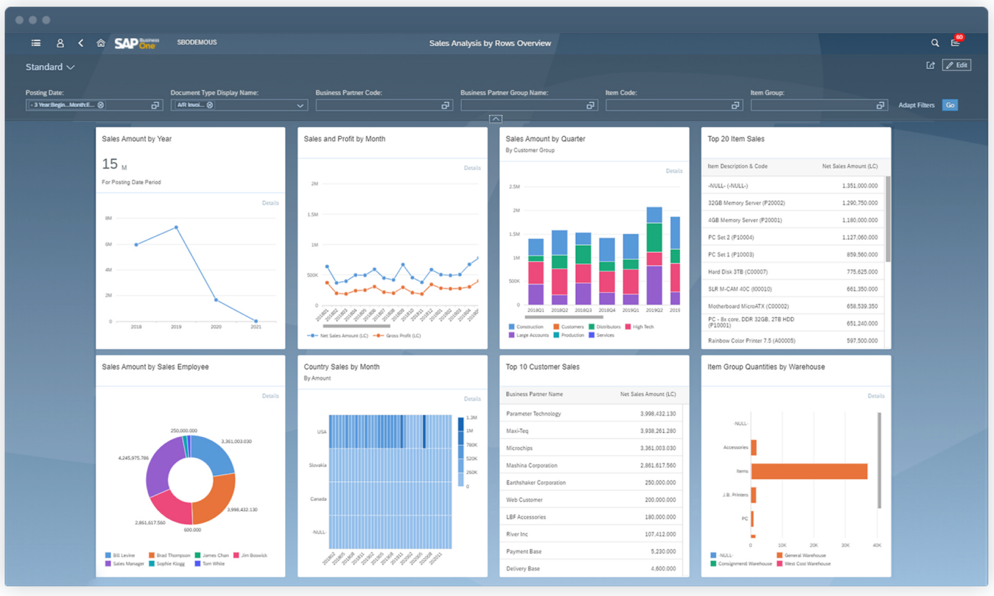Remove the A/R Invoice filter token
Screen dimensions: 994x596
[210, 105]
